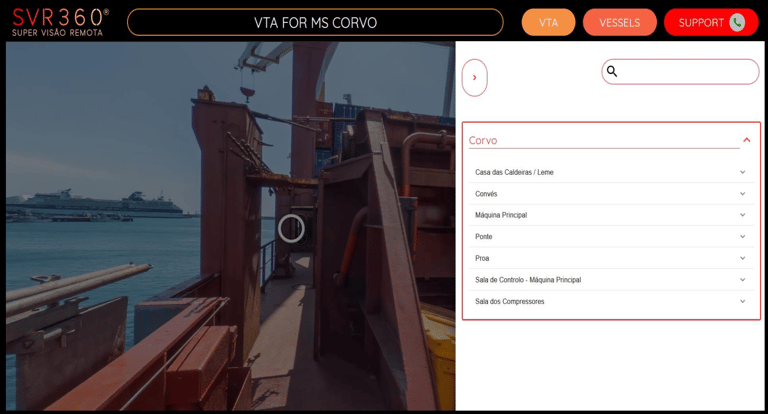Expand the Proa chevron
768x414 pixels.
point(743,258)
